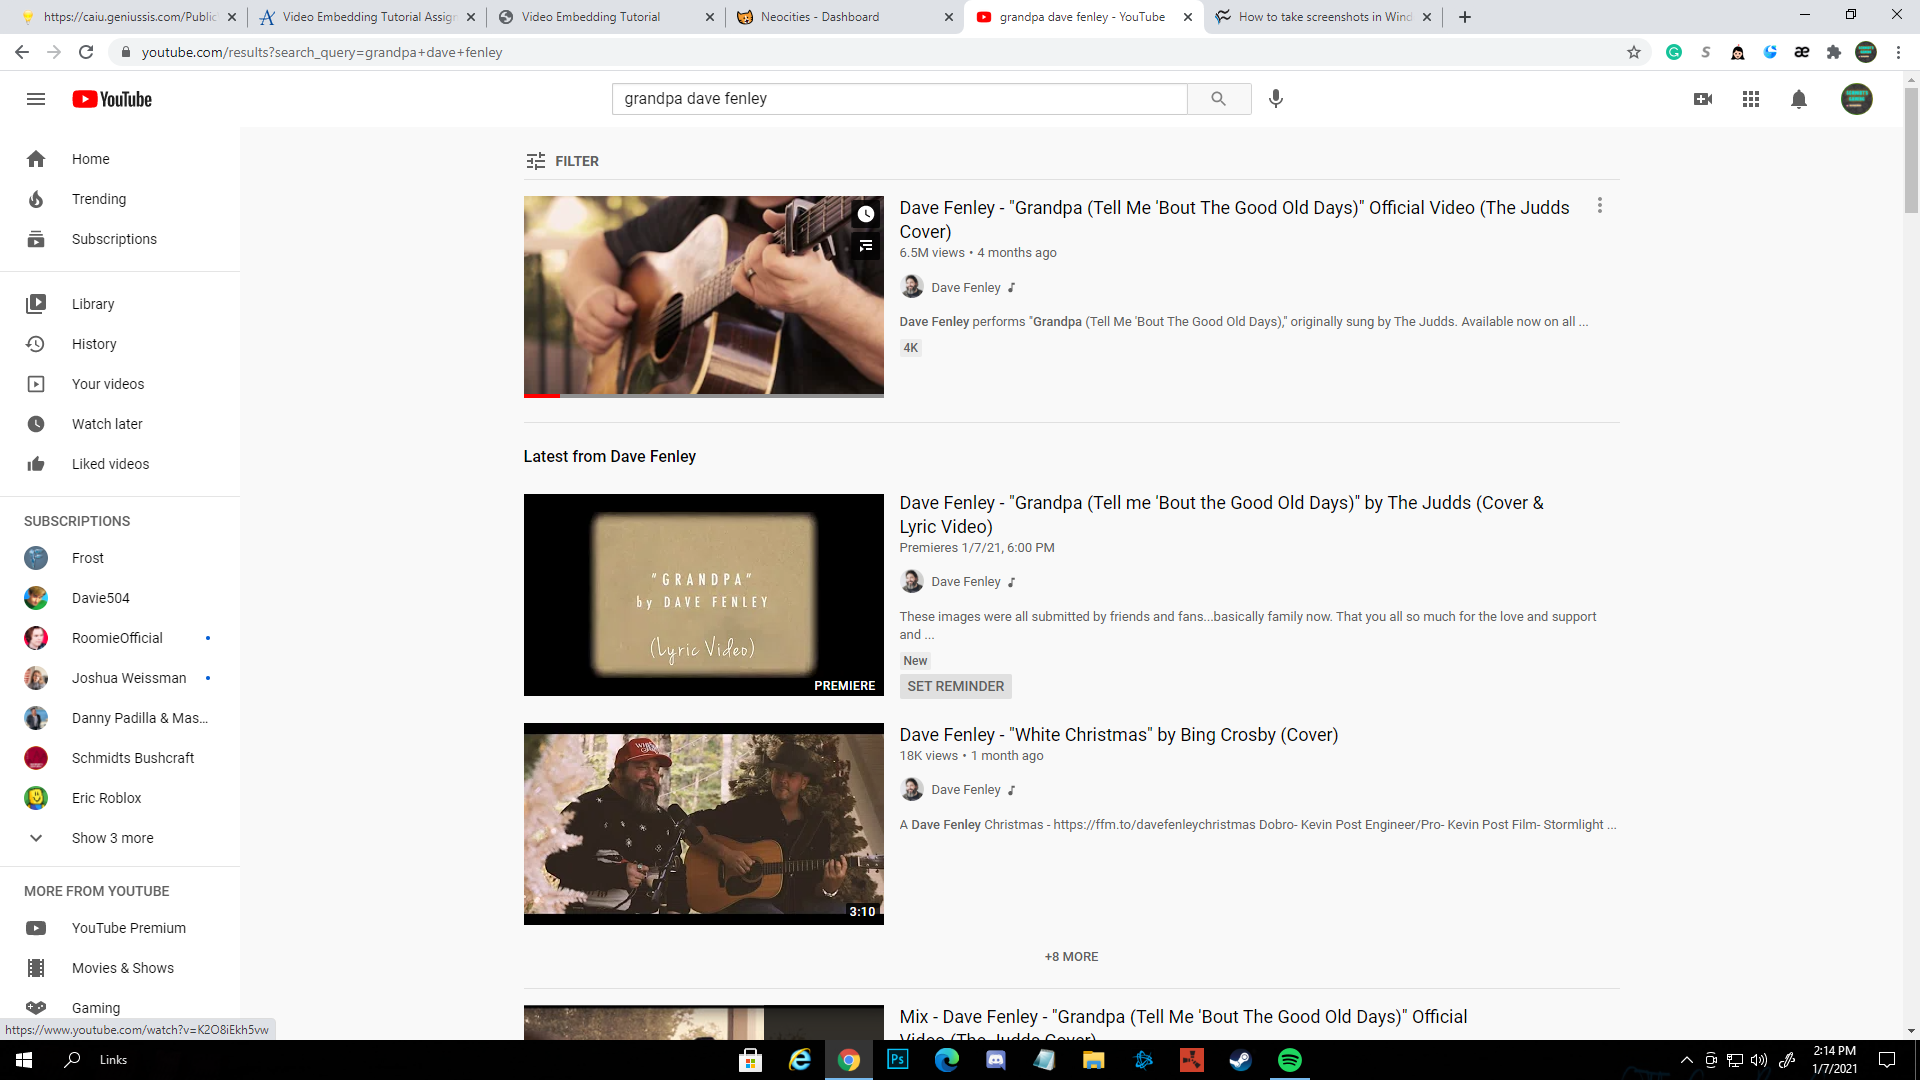Add first video to queue icon
This screenshot has width=1920, height=1080.
click(866, 246)
